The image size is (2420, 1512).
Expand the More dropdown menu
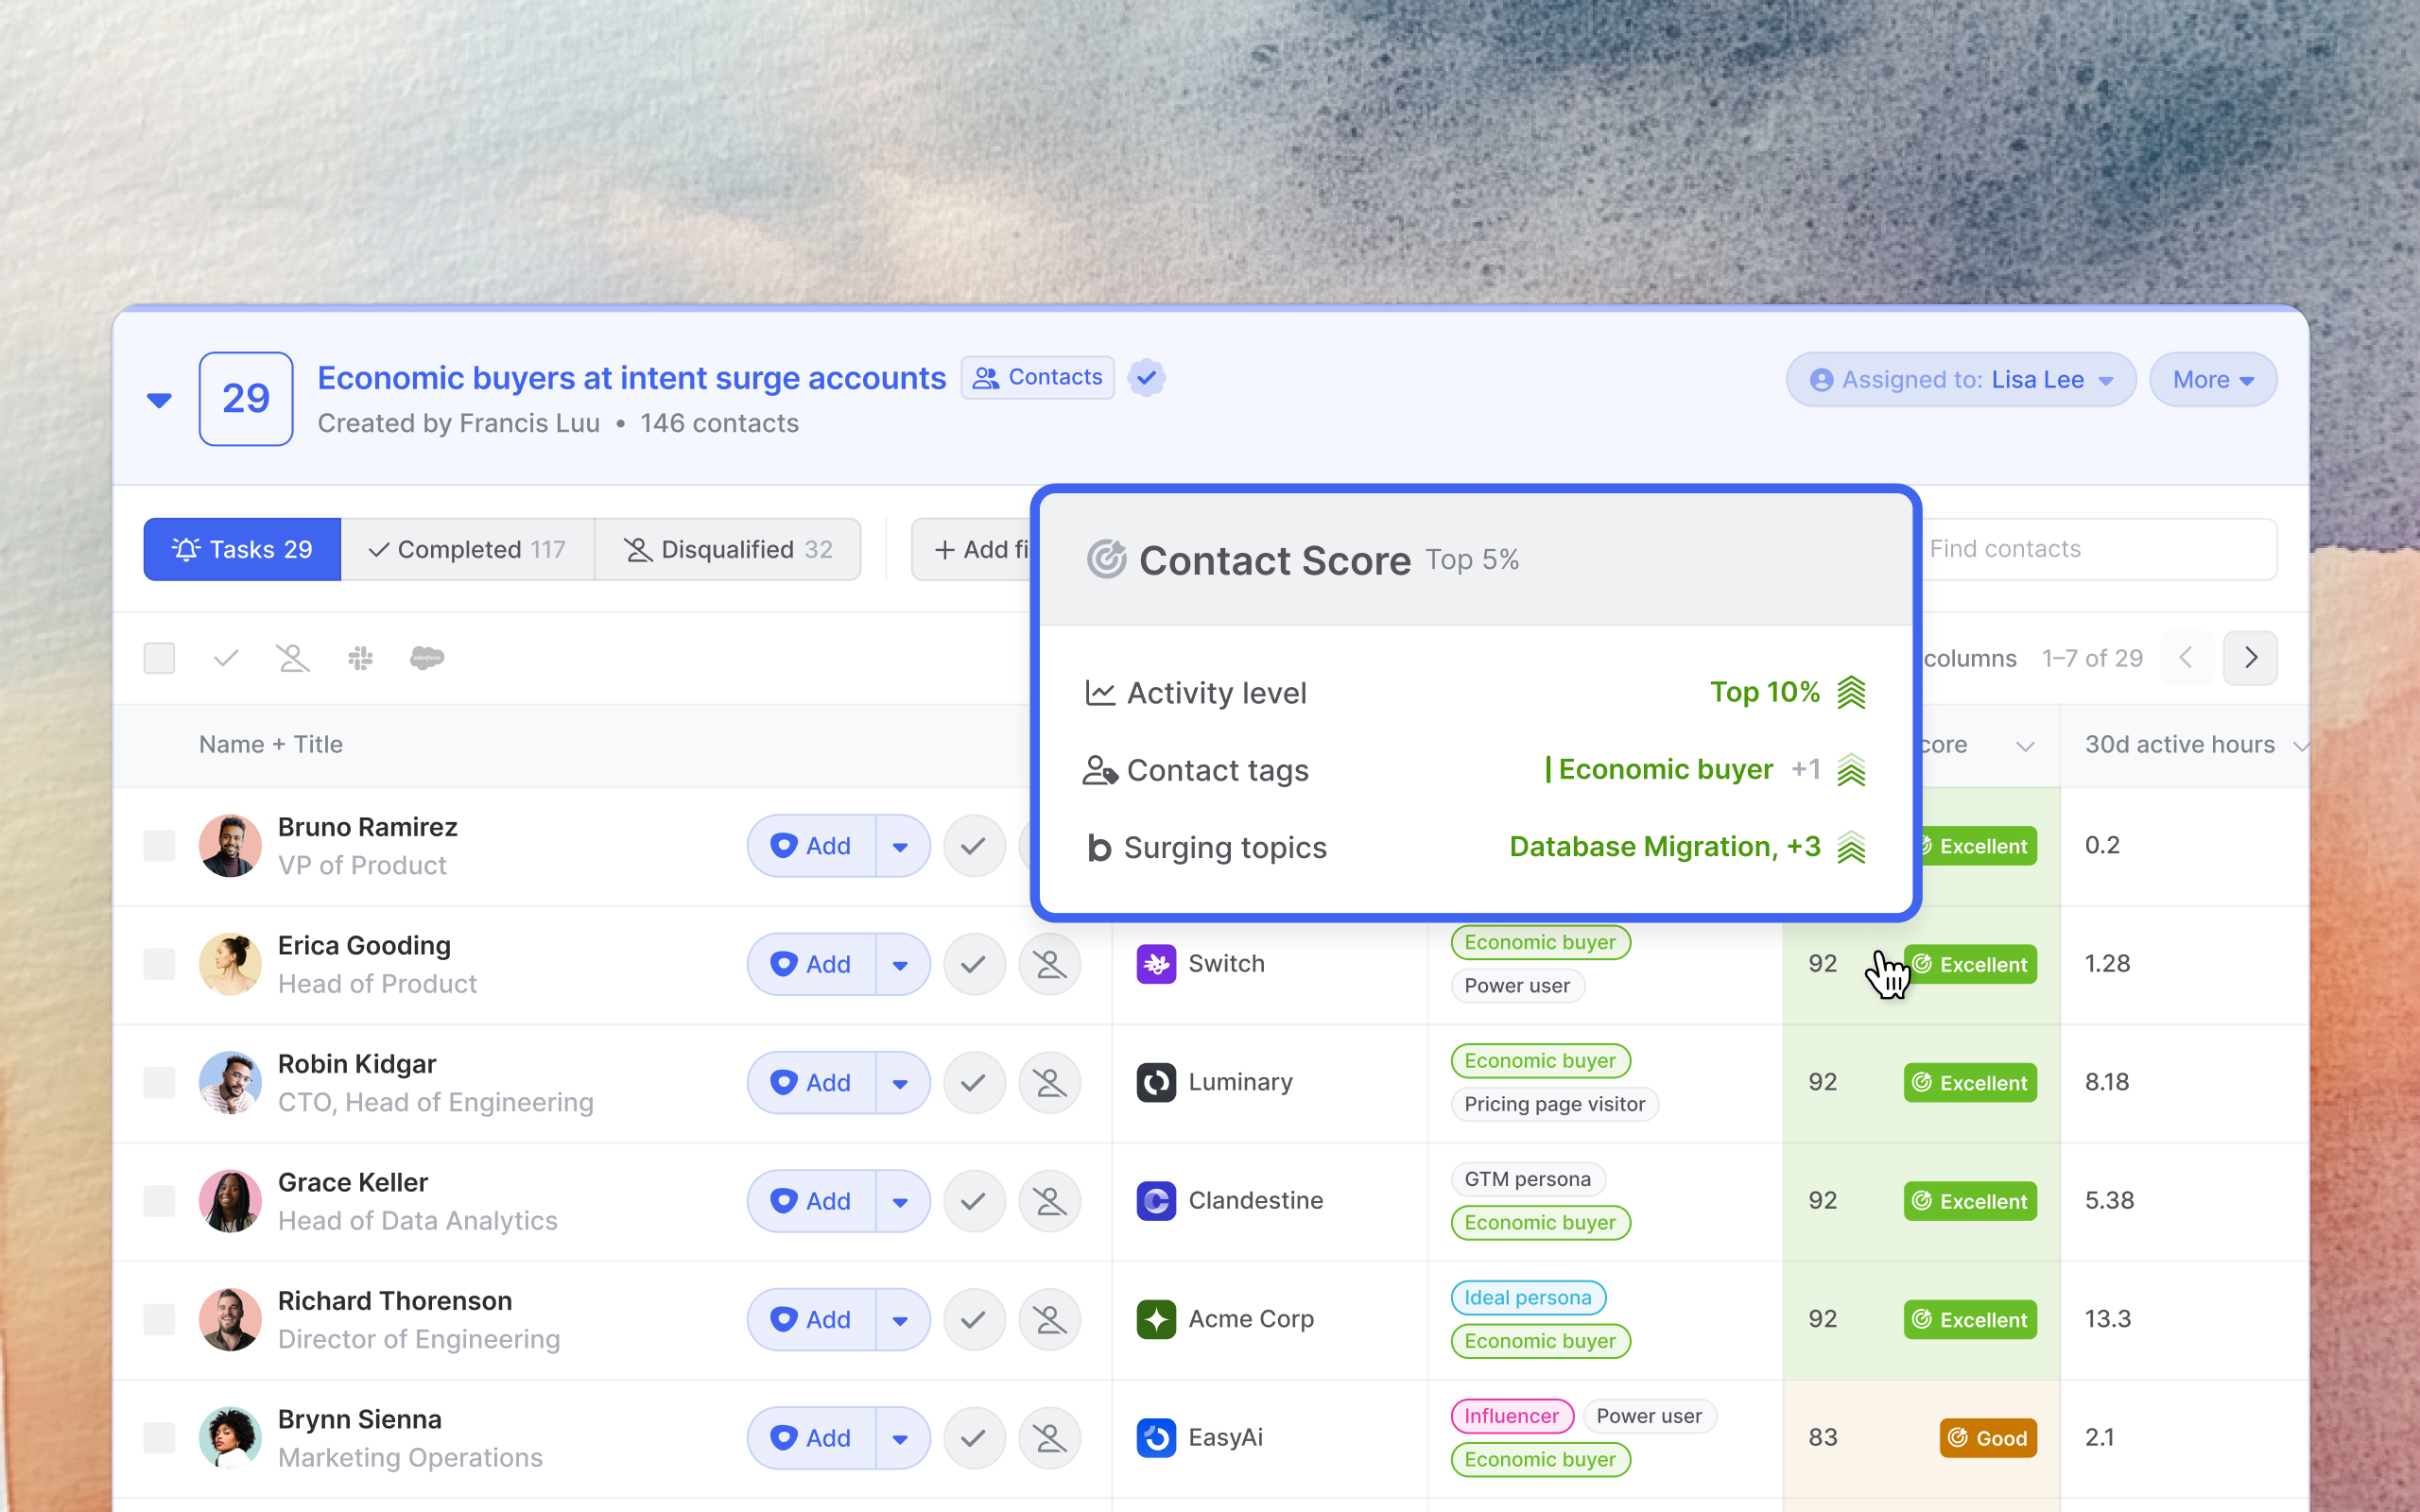click(2212, 380)
